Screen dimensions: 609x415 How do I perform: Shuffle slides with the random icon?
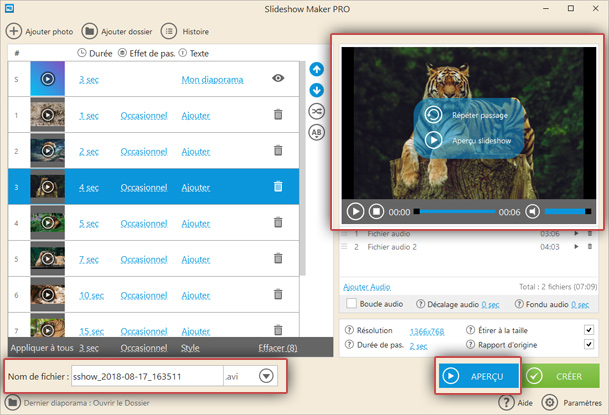[317, 111]
